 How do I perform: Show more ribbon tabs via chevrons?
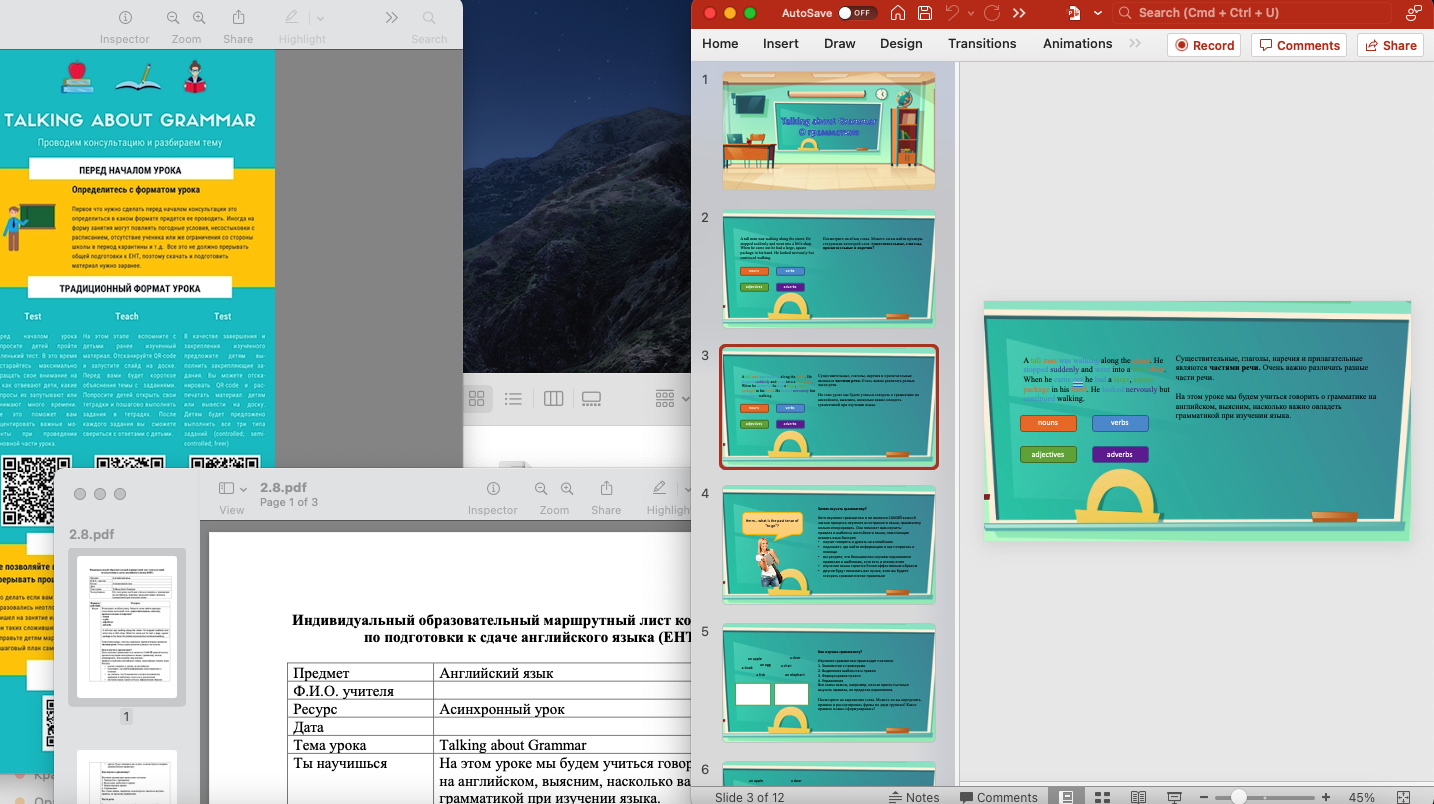[x=1135, y=44]
